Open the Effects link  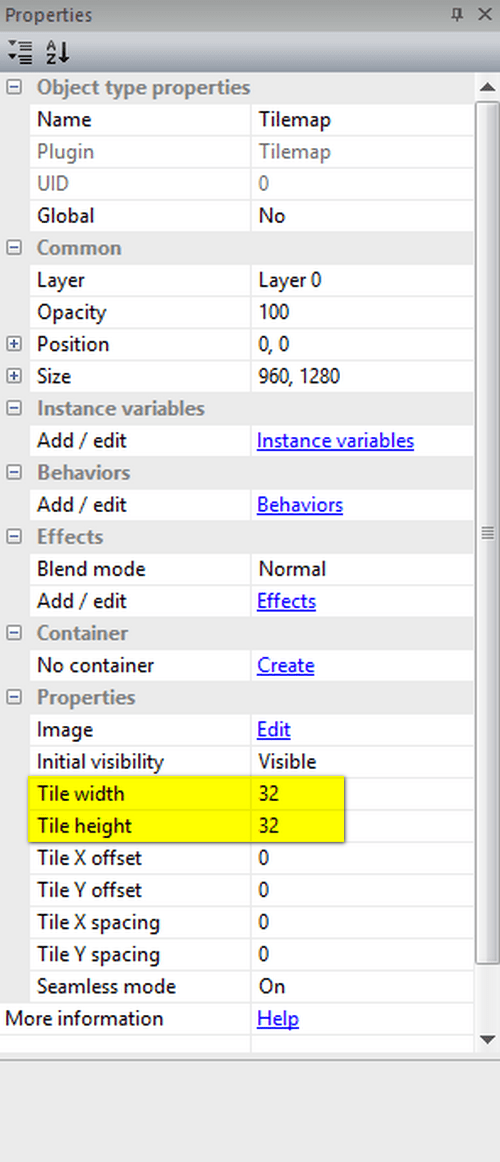(x=287, y=601)
